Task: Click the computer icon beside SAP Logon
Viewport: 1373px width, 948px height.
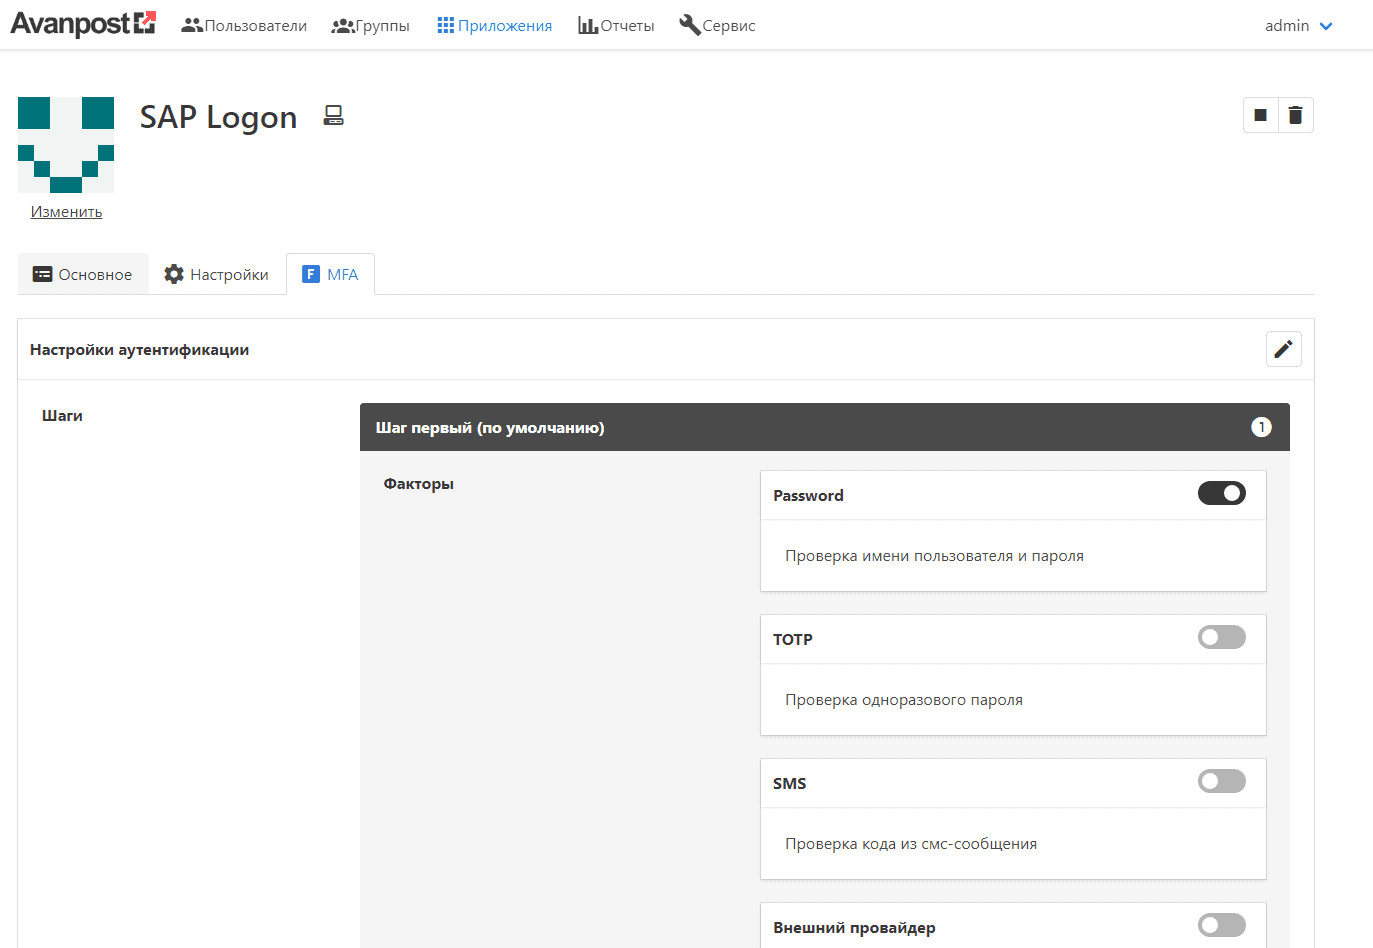Action: click(333, 116)
